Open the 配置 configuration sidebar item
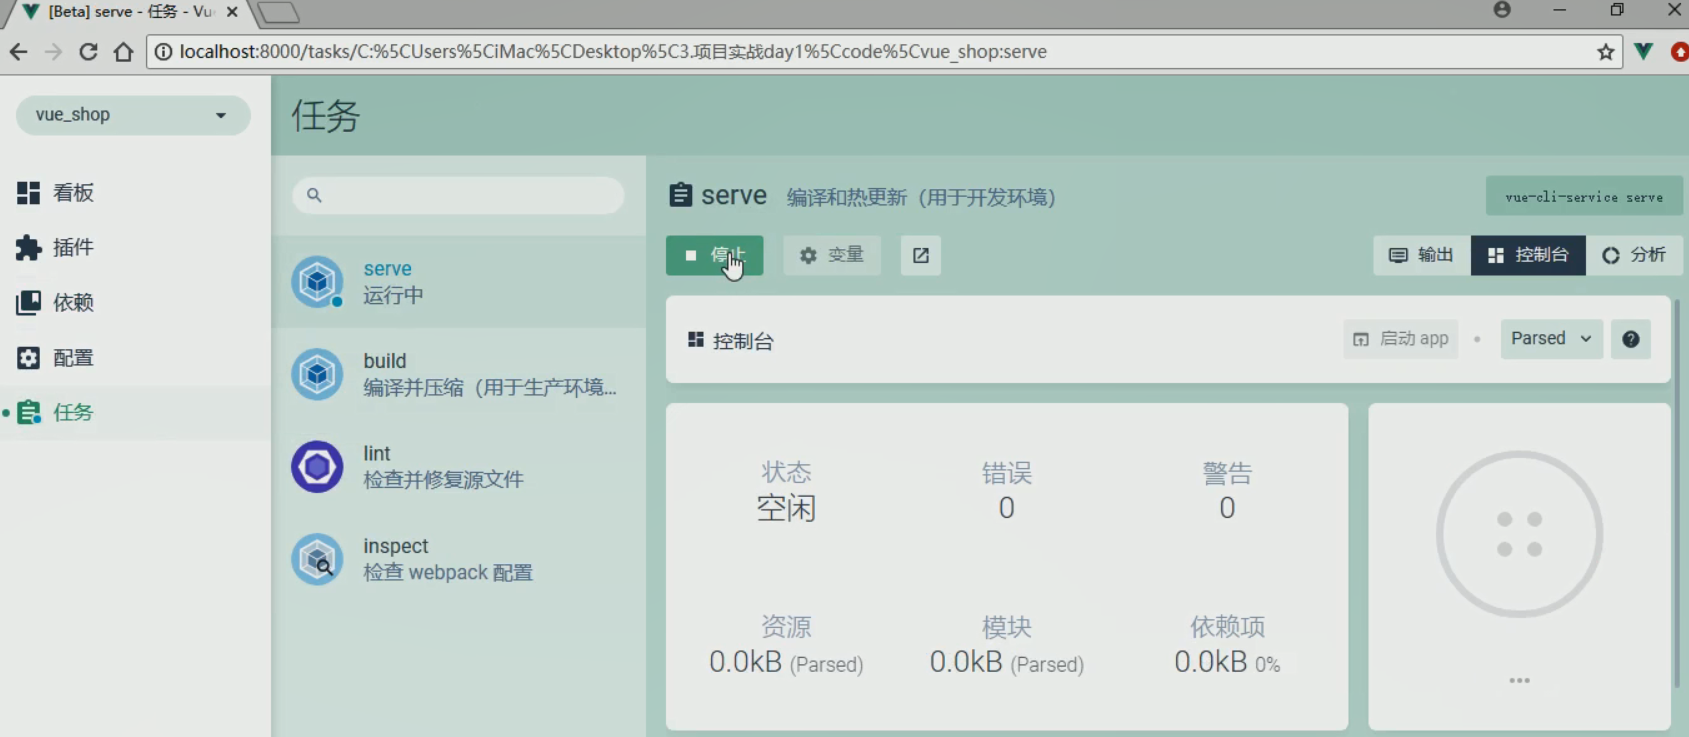This screenshot has width=1689, height=737. tap(135, 358)
